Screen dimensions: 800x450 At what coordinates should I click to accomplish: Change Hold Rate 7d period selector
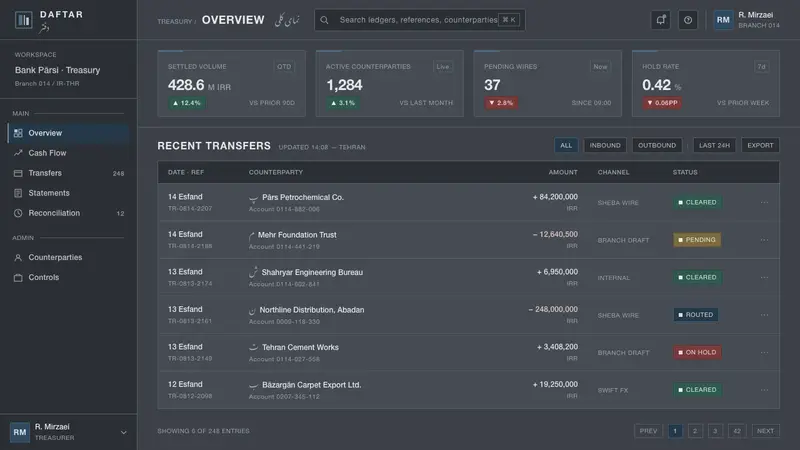pos(761,67)
